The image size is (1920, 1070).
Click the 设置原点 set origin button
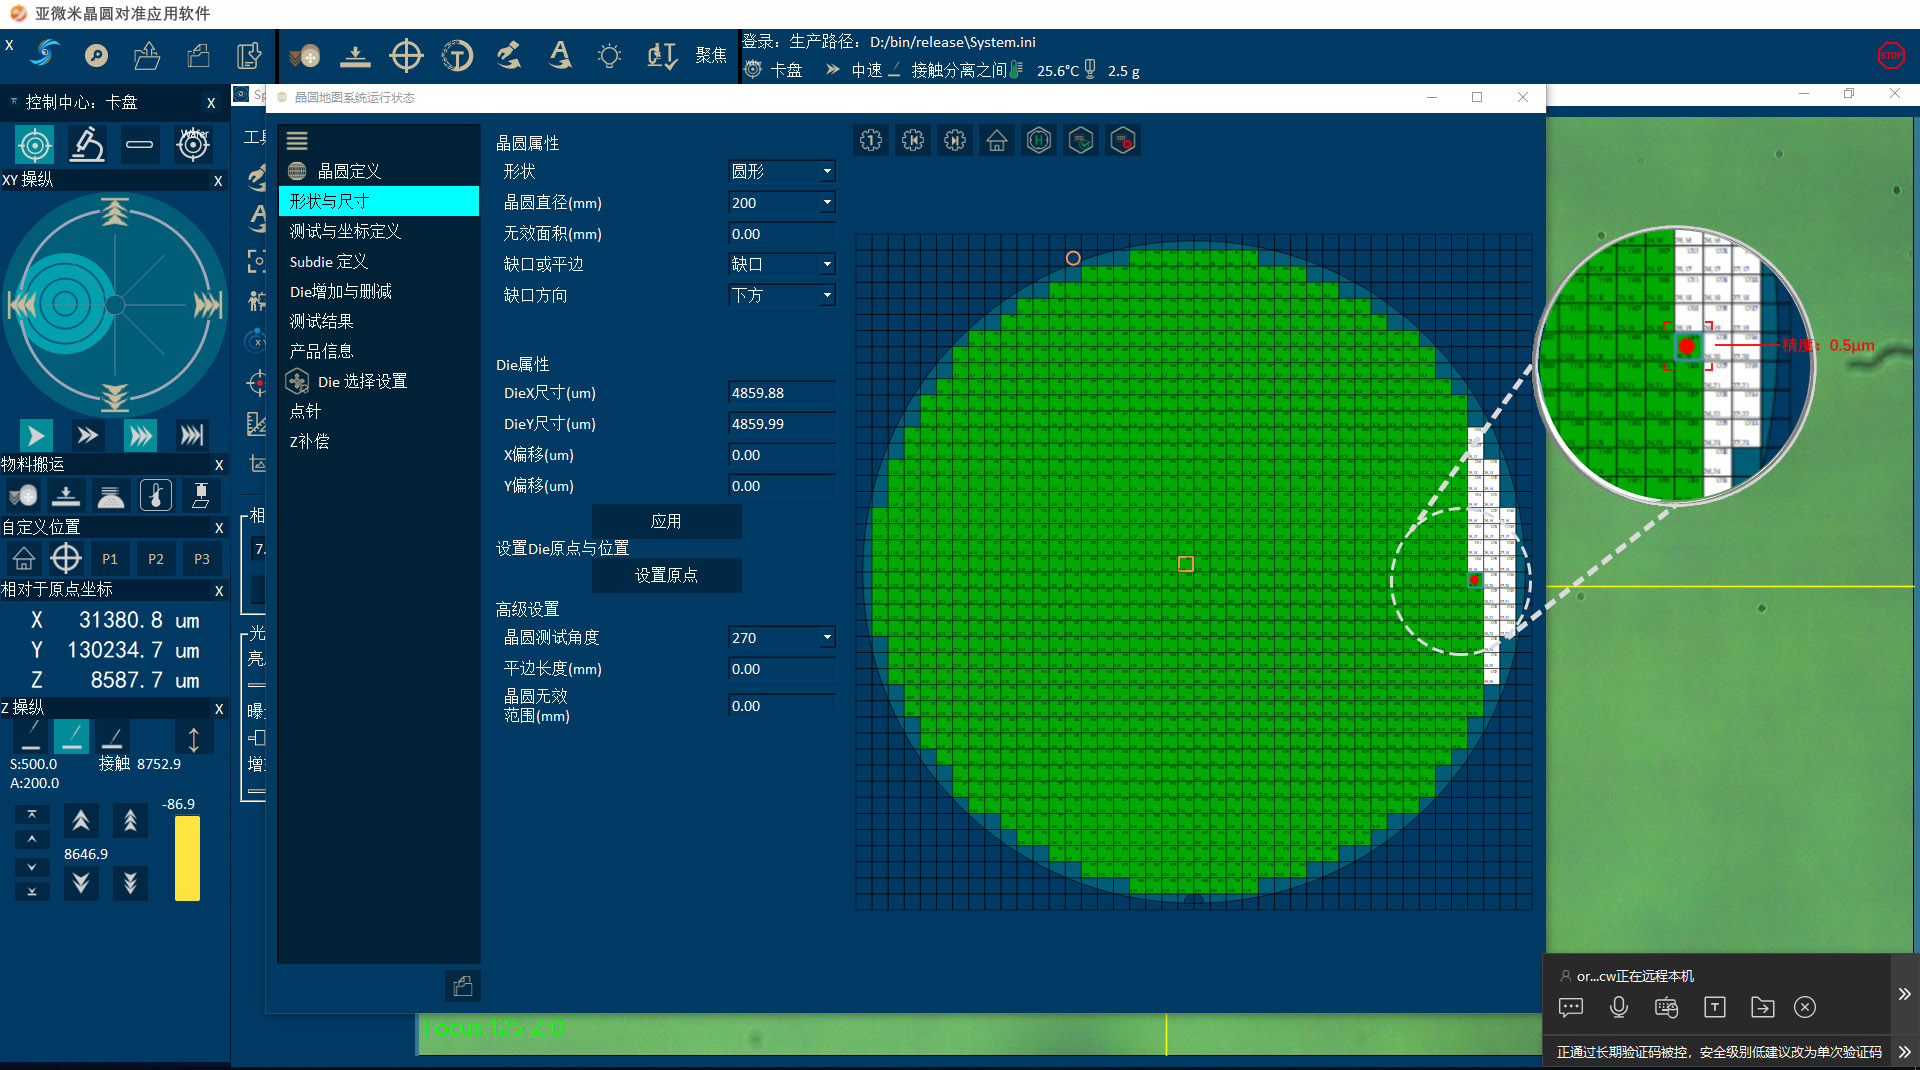[x=666, y=575]
